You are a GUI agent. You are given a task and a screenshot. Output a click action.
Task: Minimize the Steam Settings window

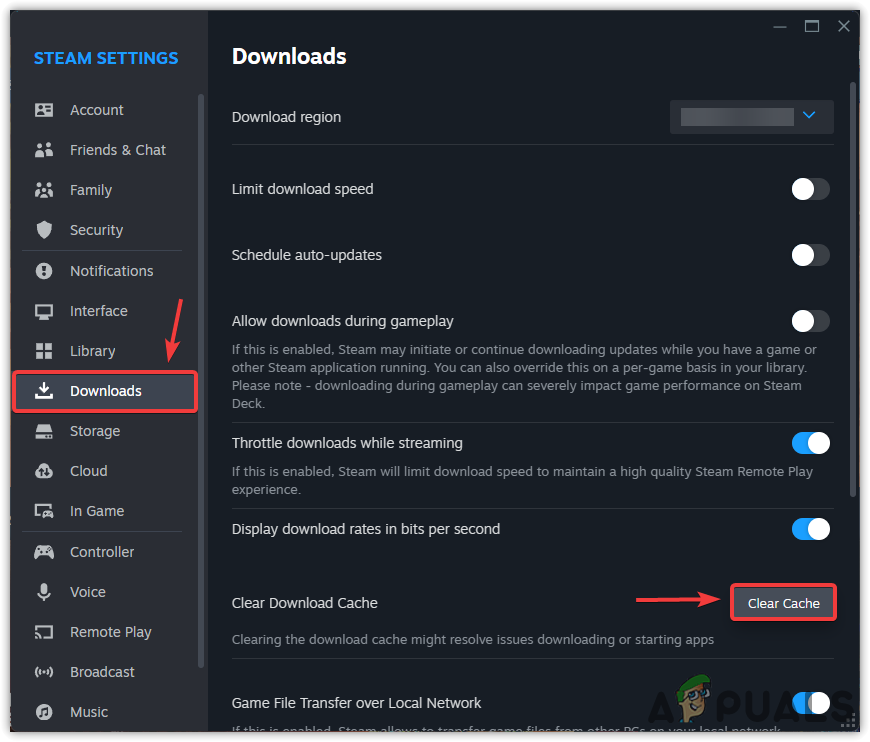click(780, 27)
